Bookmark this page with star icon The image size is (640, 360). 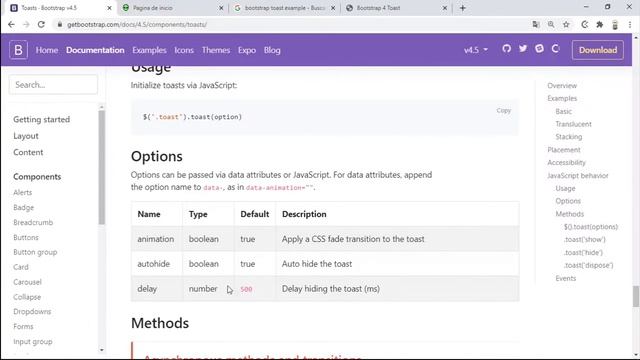tap(566, 24)
